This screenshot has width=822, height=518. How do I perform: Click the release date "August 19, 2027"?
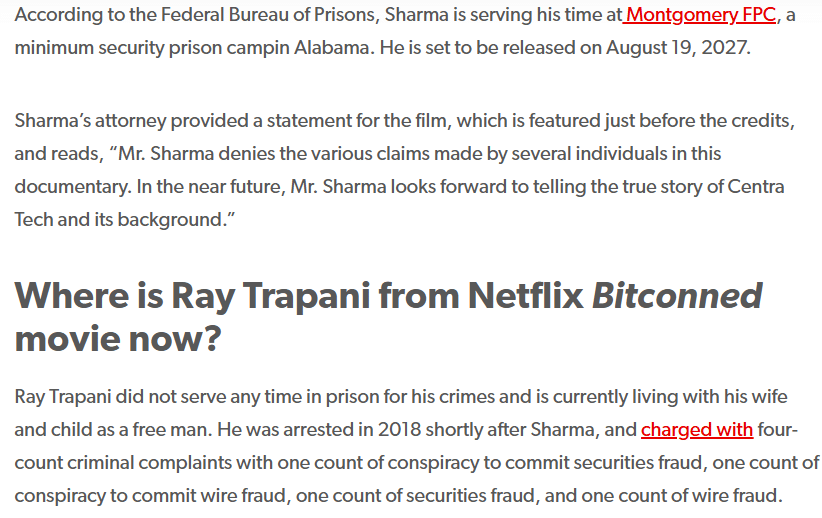point(676,48)
